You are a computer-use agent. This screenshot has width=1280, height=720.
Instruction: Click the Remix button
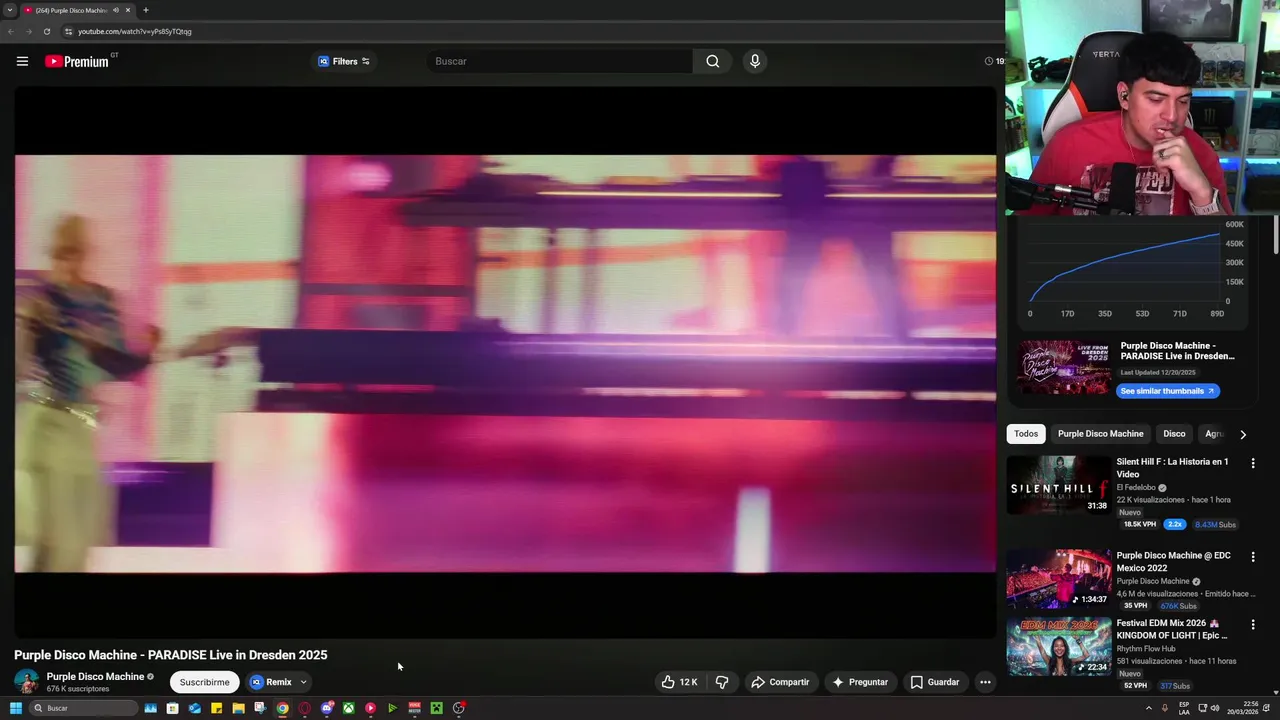pos(271,682)
